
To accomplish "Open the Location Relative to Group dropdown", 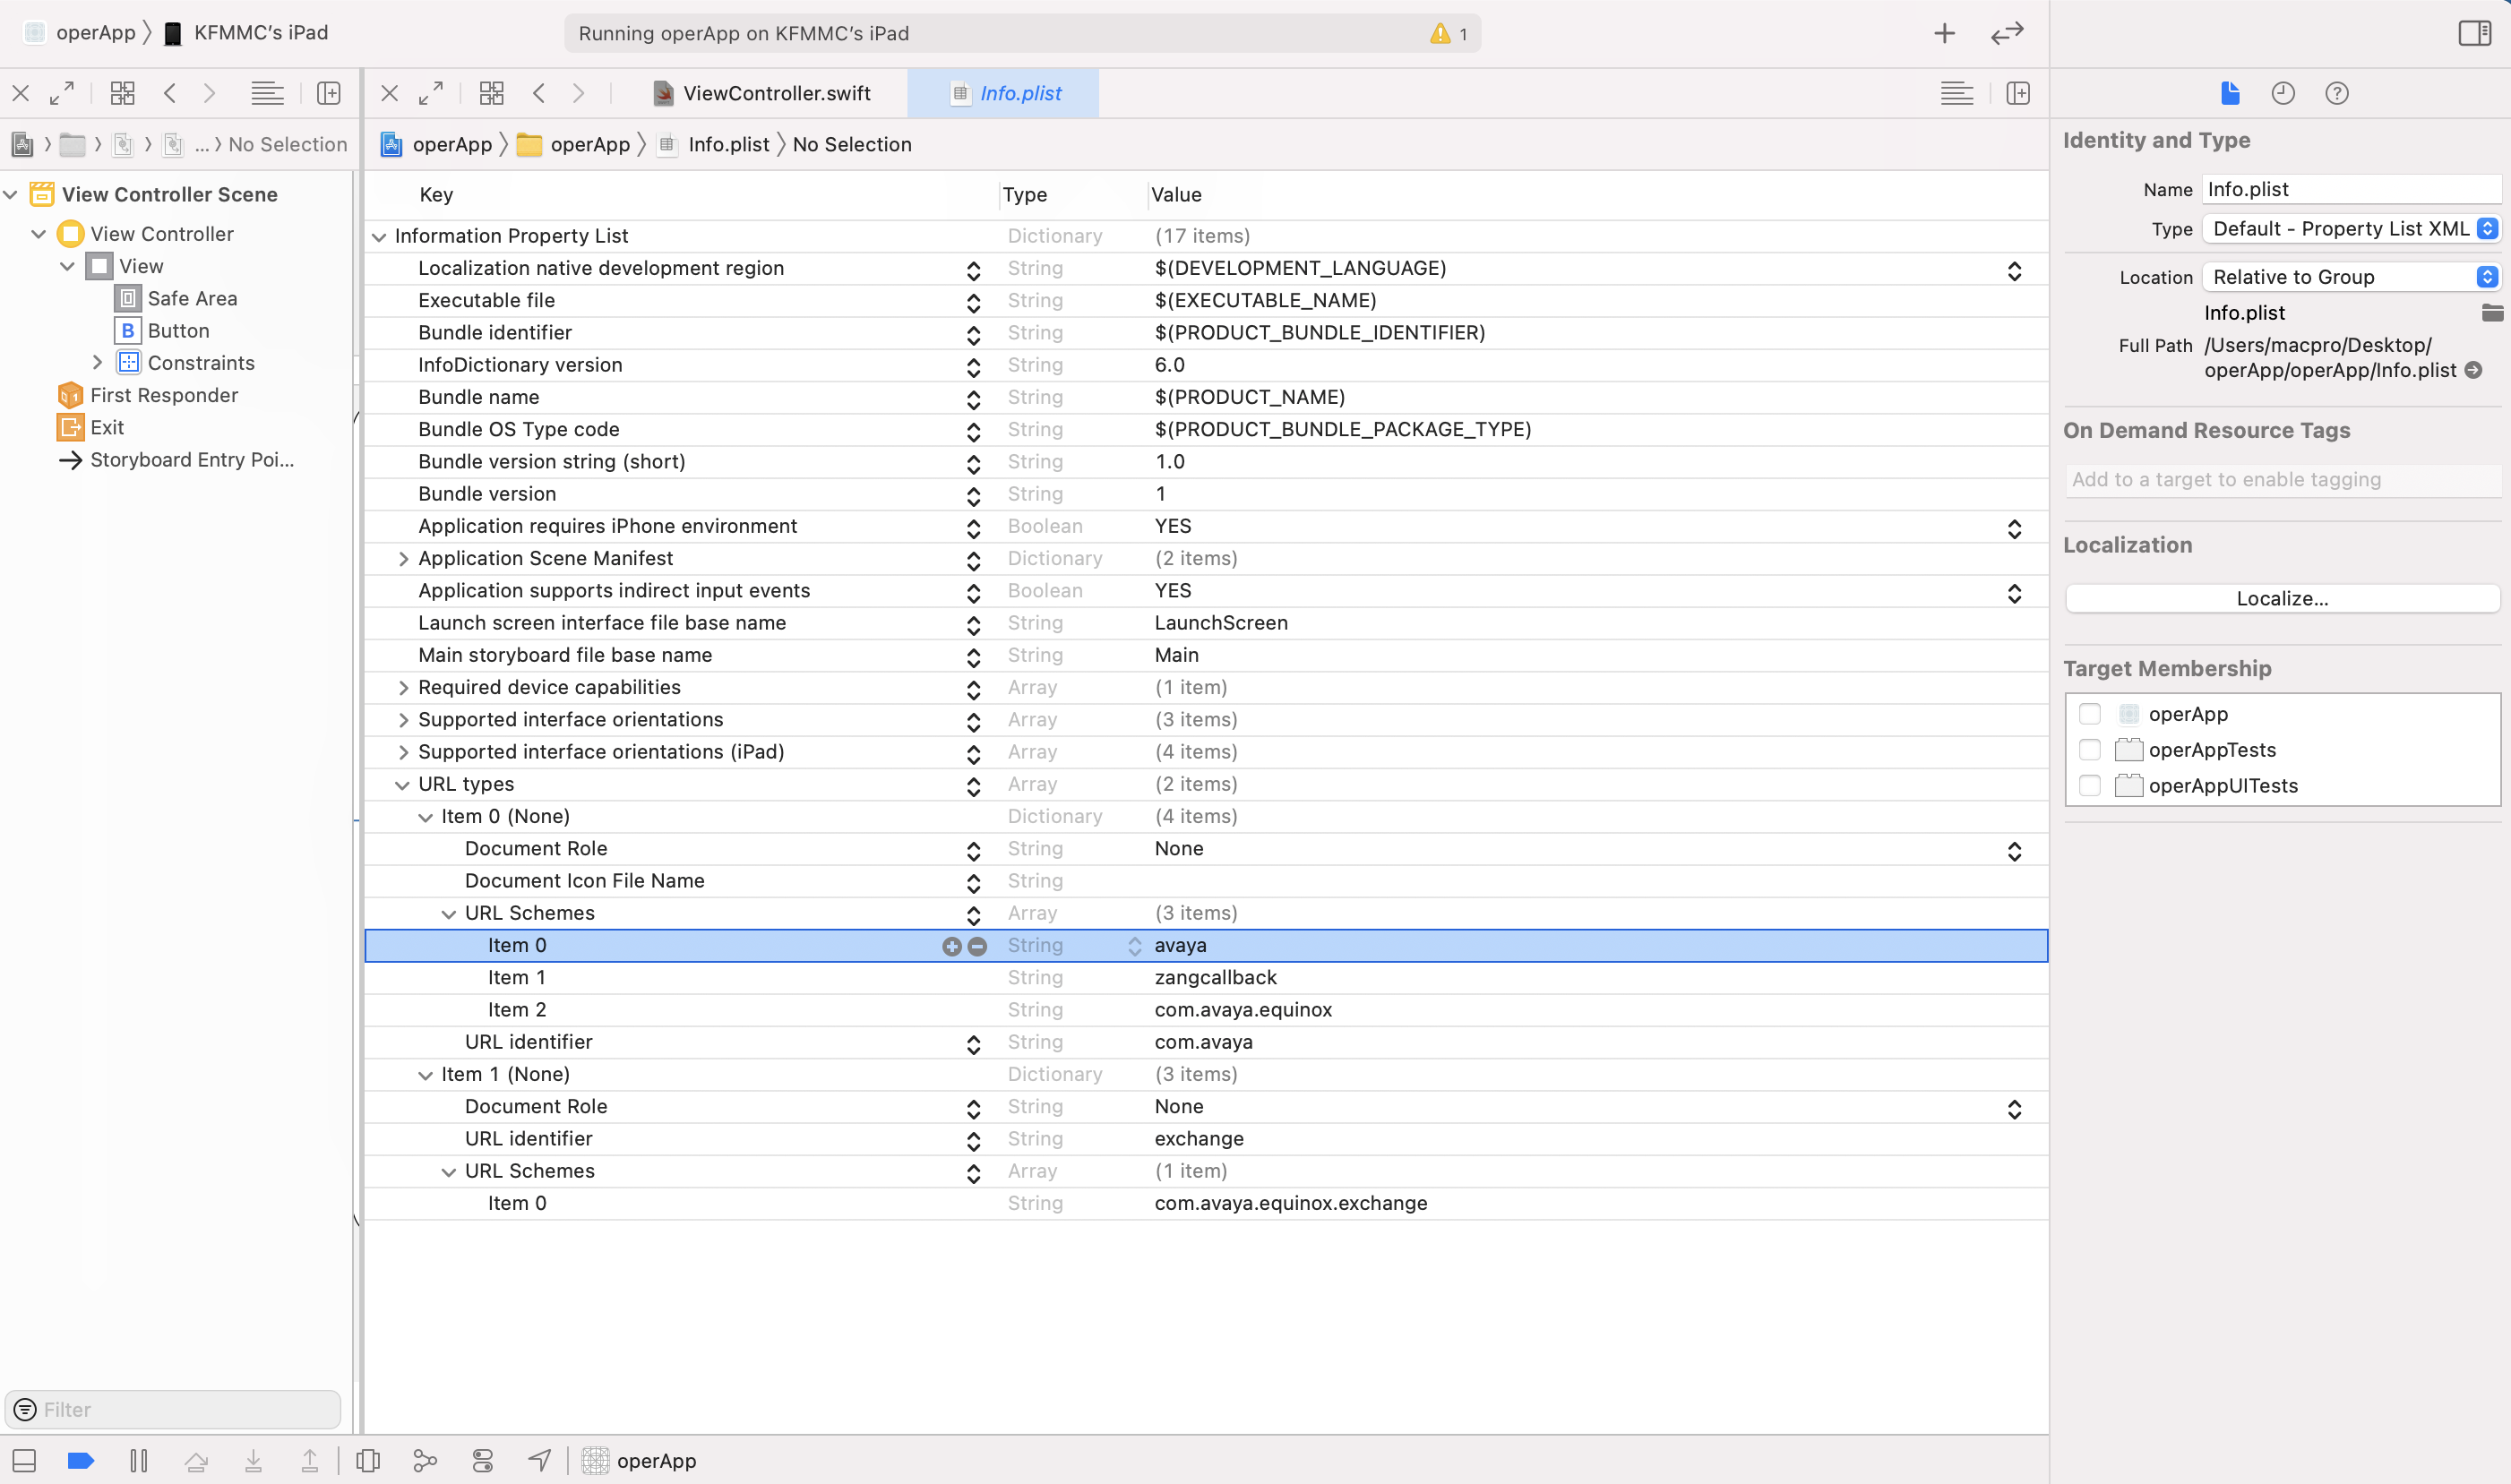I will coord(2351,277).
